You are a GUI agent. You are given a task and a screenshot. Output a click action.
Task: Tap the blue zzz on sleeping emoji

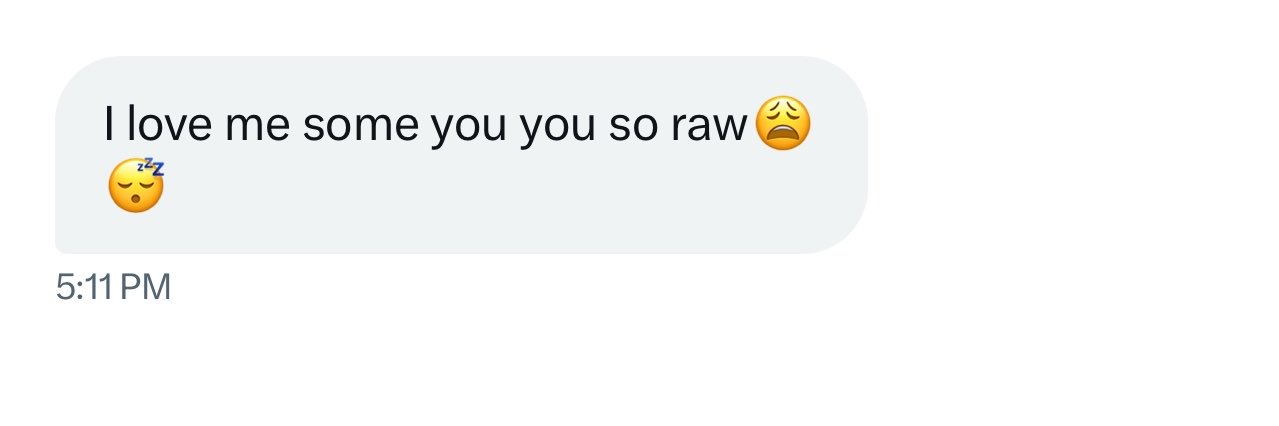click(150, 167)
